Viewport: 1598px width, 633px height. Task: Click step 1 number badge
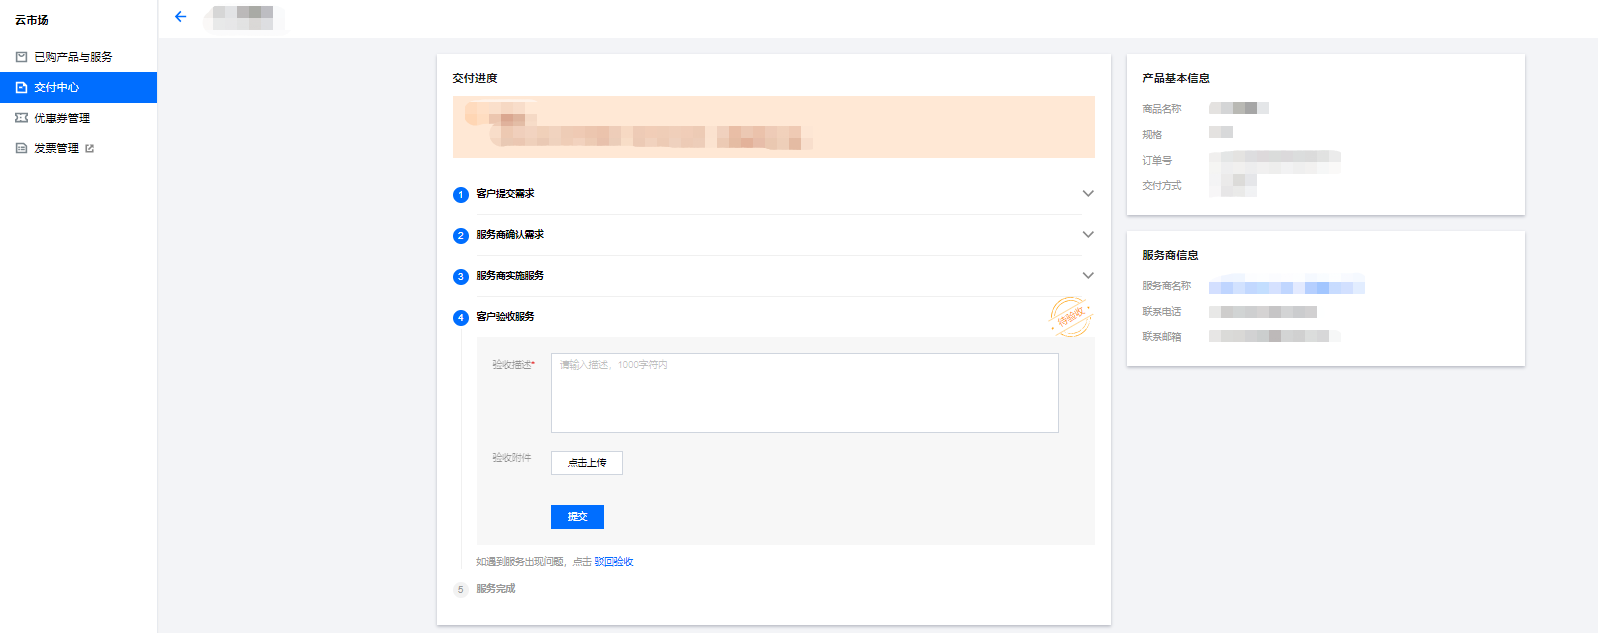coord(461,195)
